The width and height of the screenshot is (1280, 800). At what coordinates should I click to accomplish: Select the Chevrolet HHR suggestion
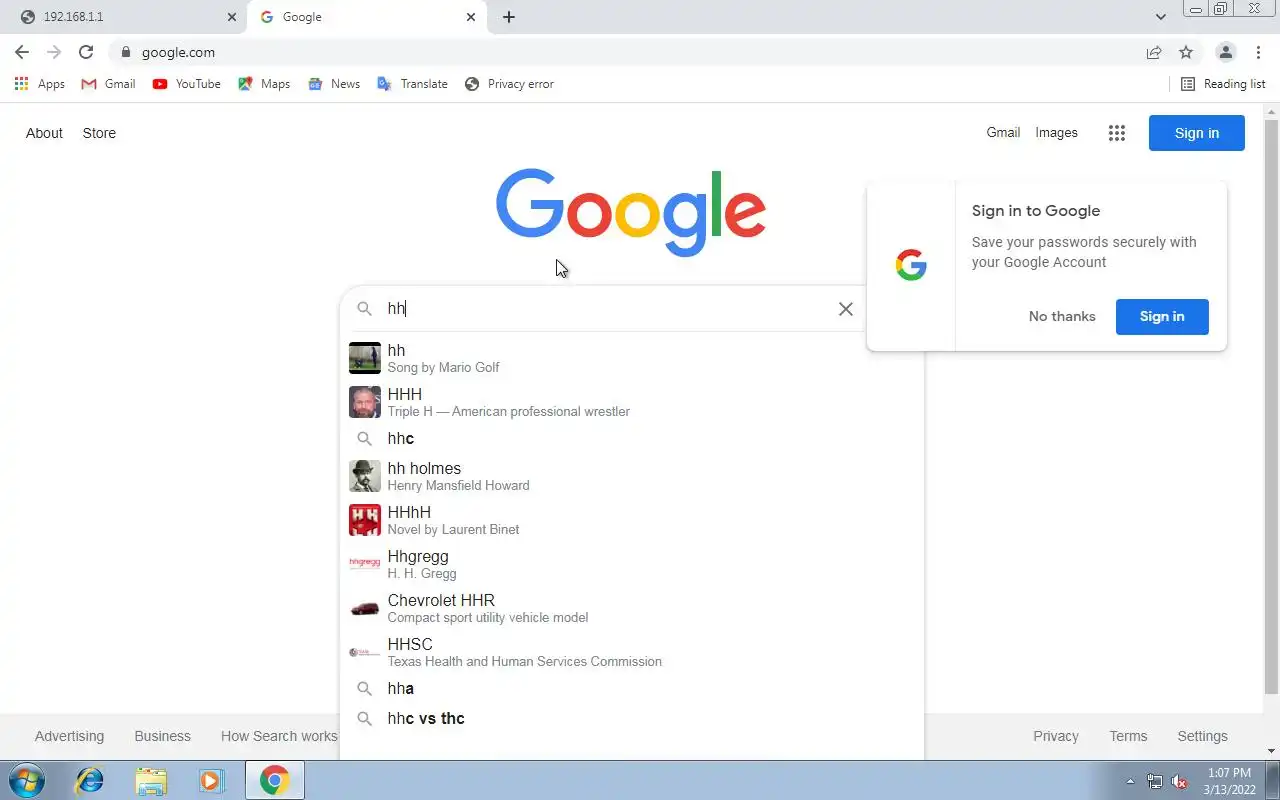(632, 608)
